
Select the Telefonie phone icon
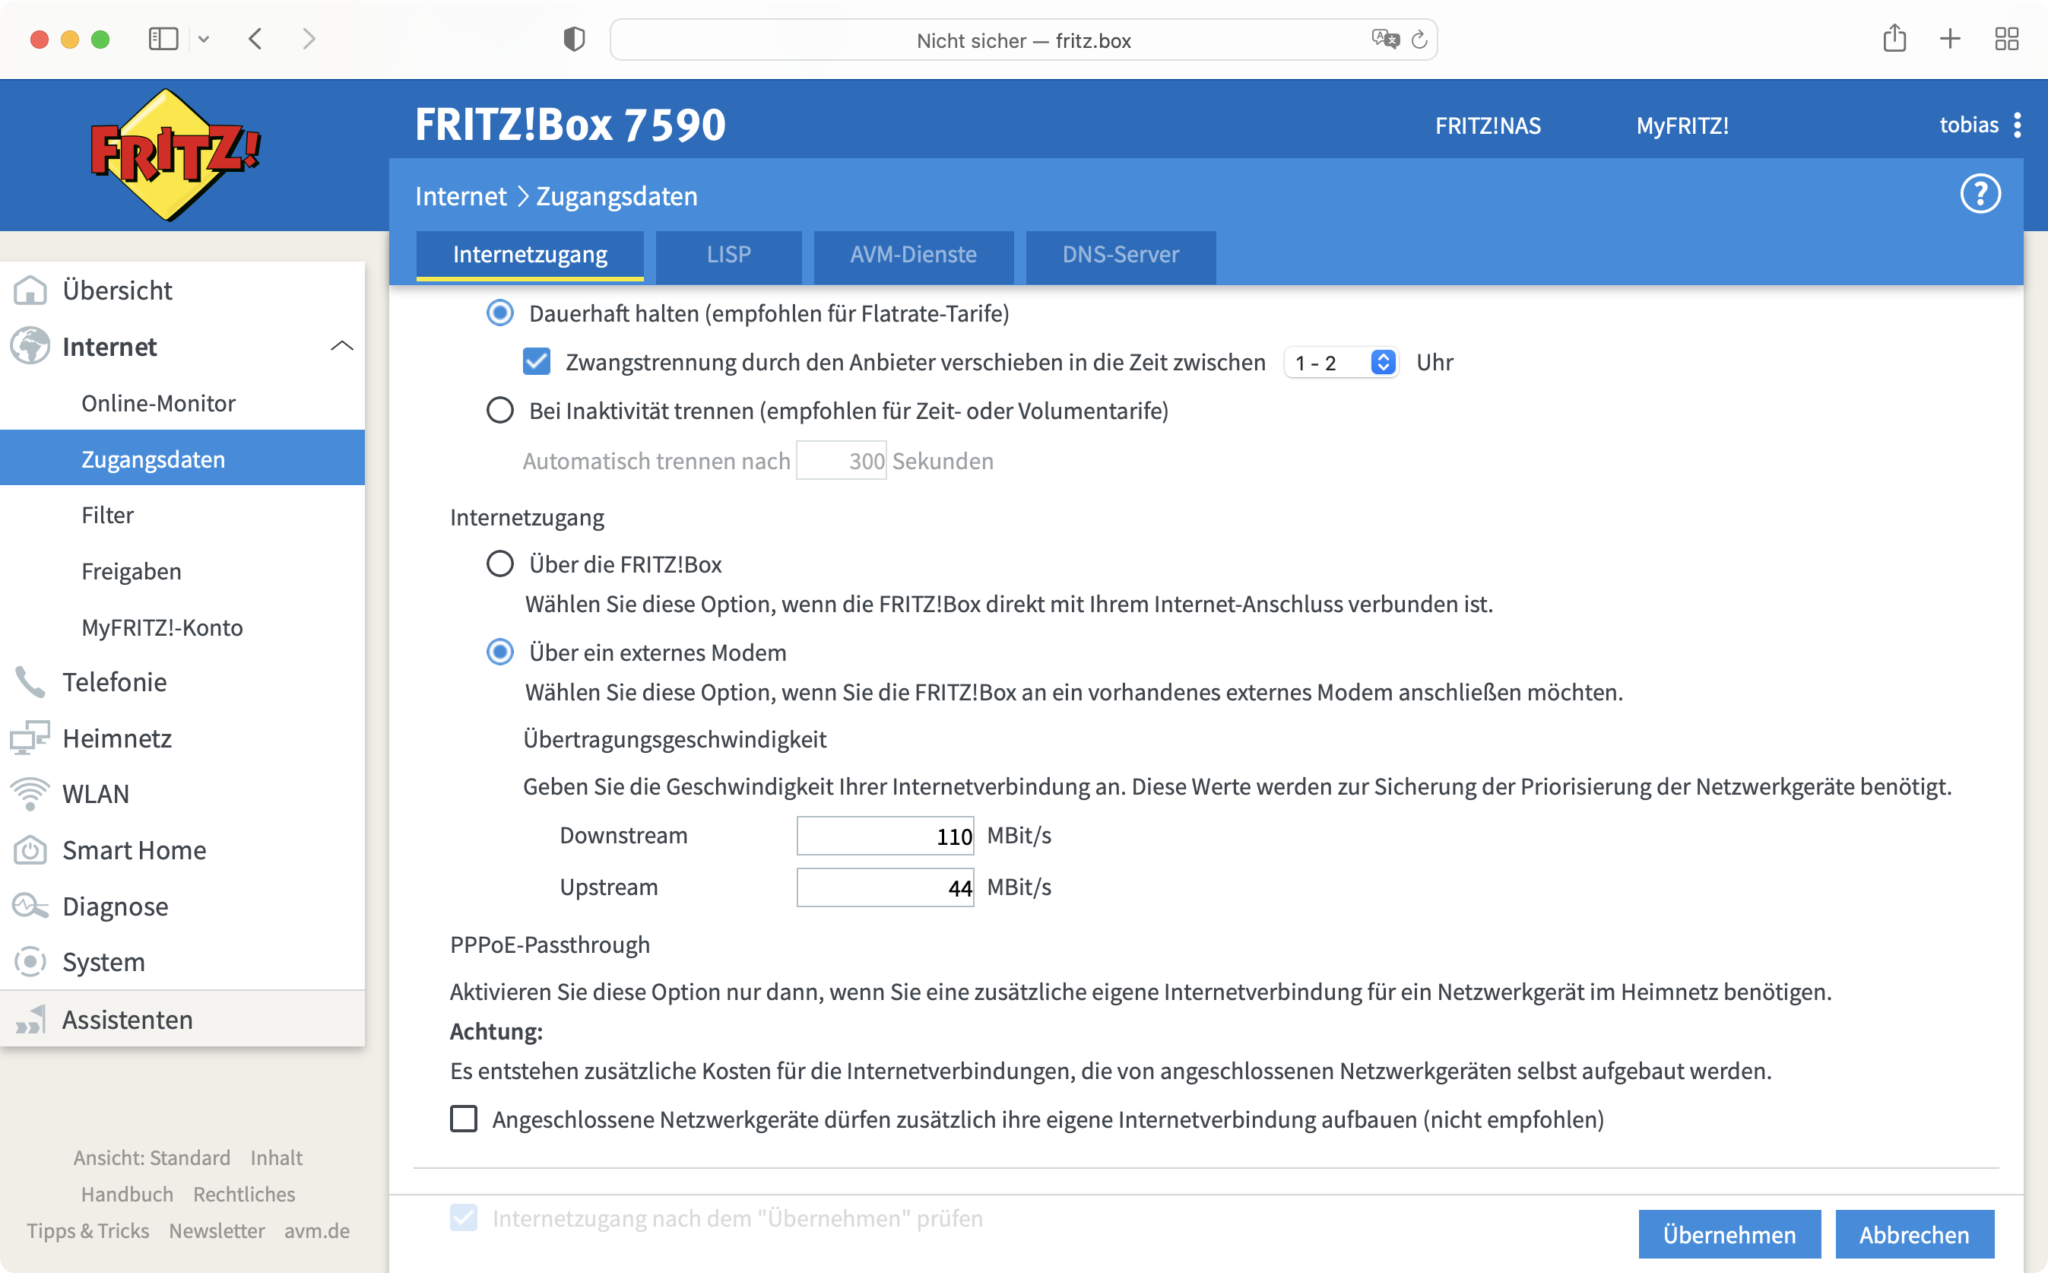coord(31,681)
